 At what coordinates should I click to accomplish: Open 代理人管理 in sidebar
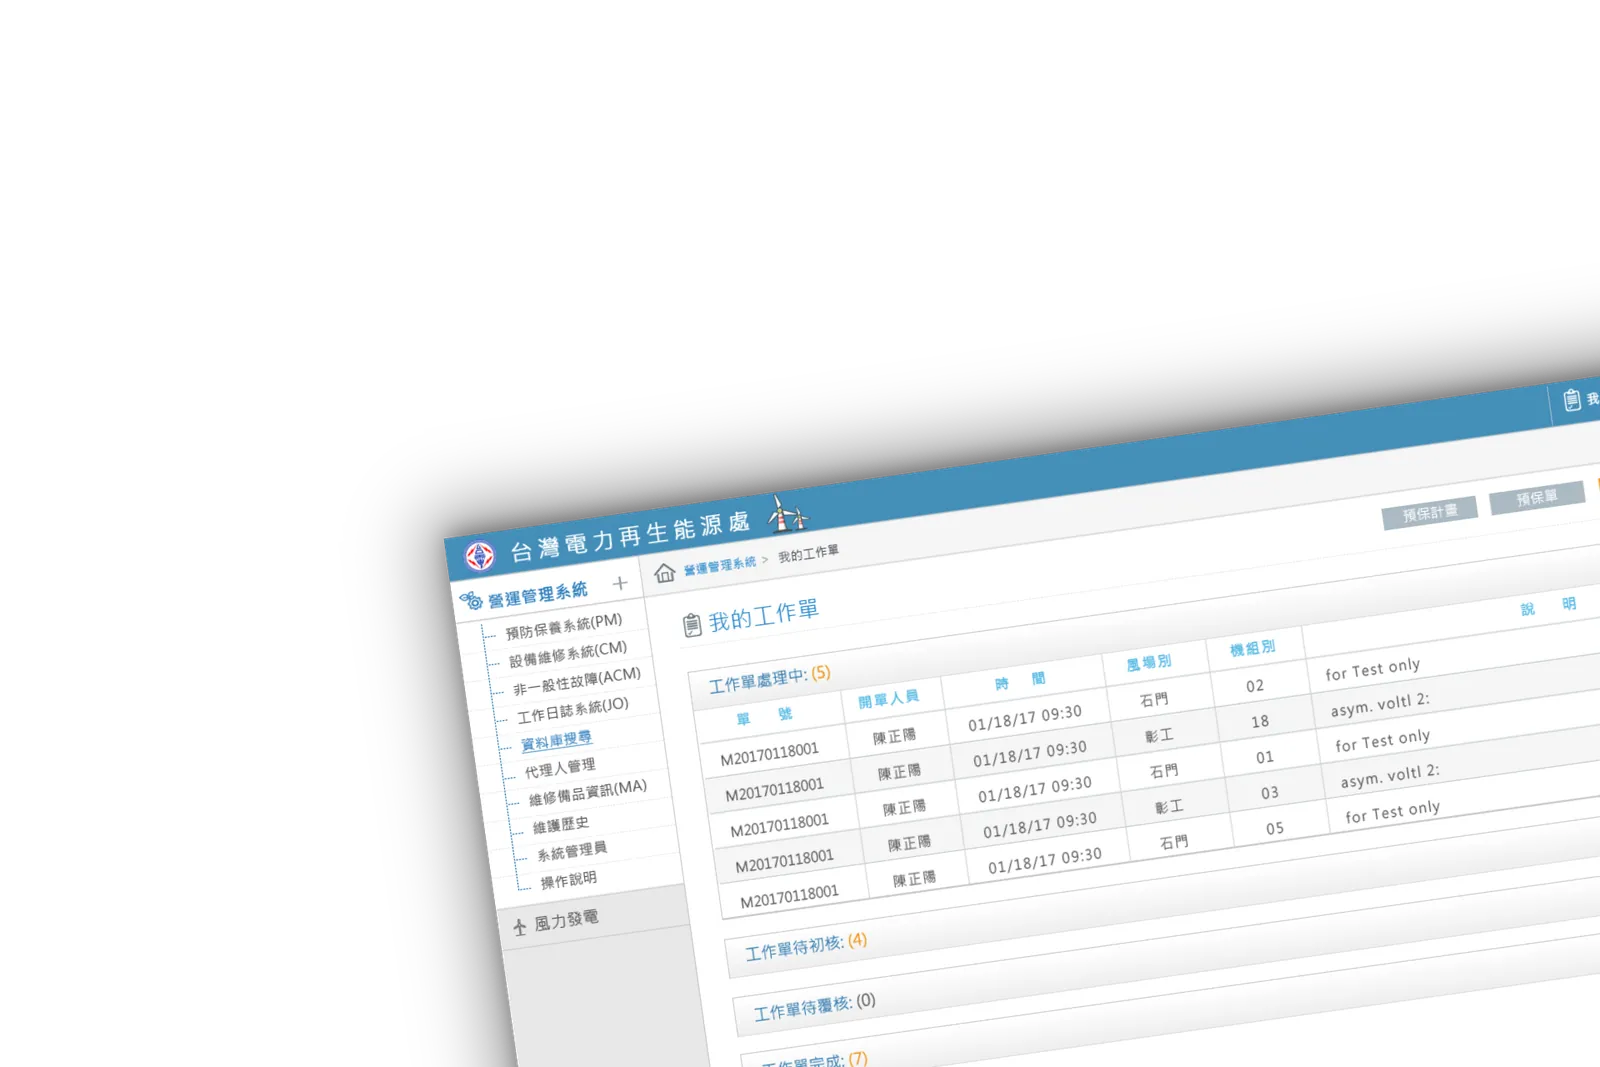pos(560,768)
